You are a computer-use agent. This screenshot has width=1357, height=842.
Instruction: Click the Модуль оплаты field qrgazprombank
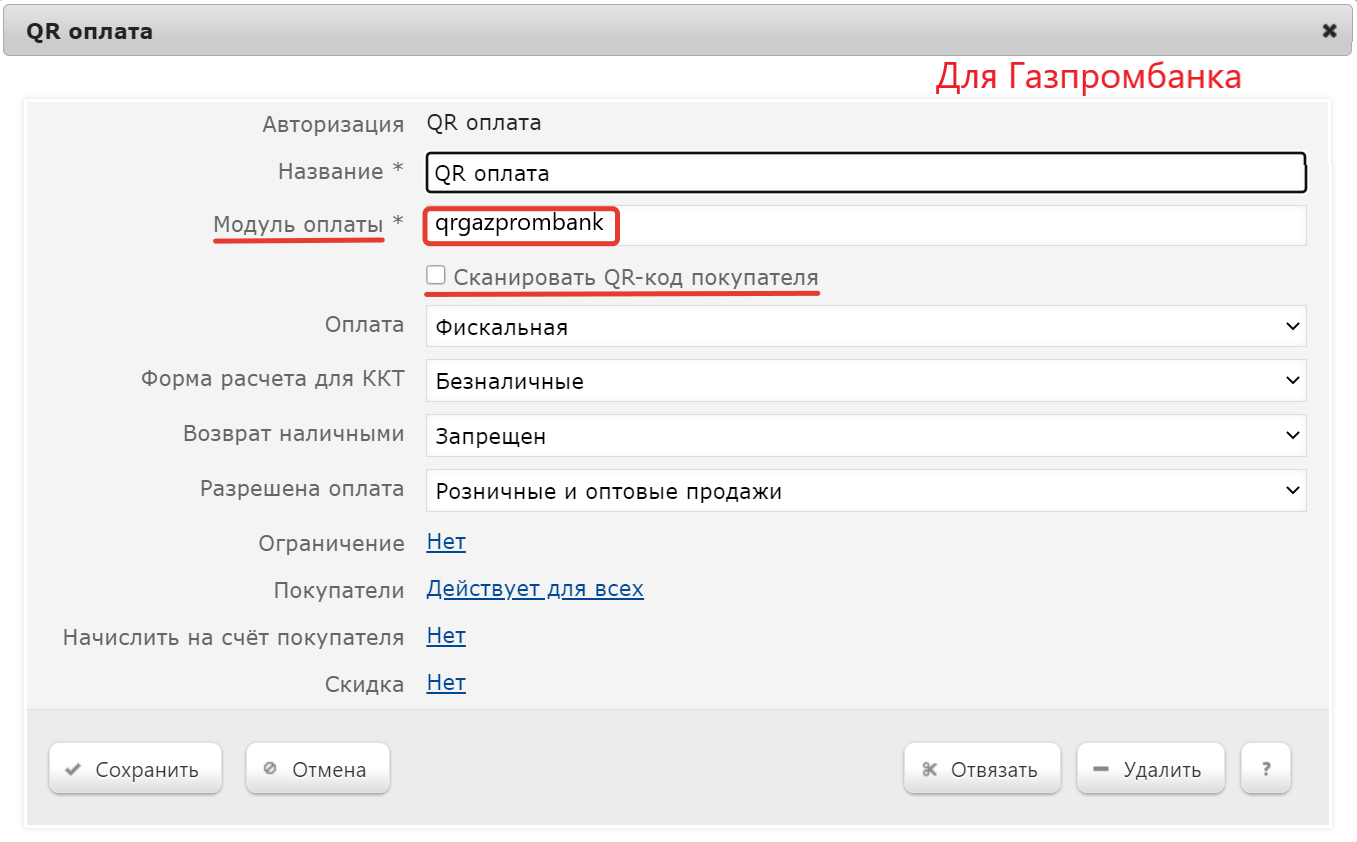(866, 225)
